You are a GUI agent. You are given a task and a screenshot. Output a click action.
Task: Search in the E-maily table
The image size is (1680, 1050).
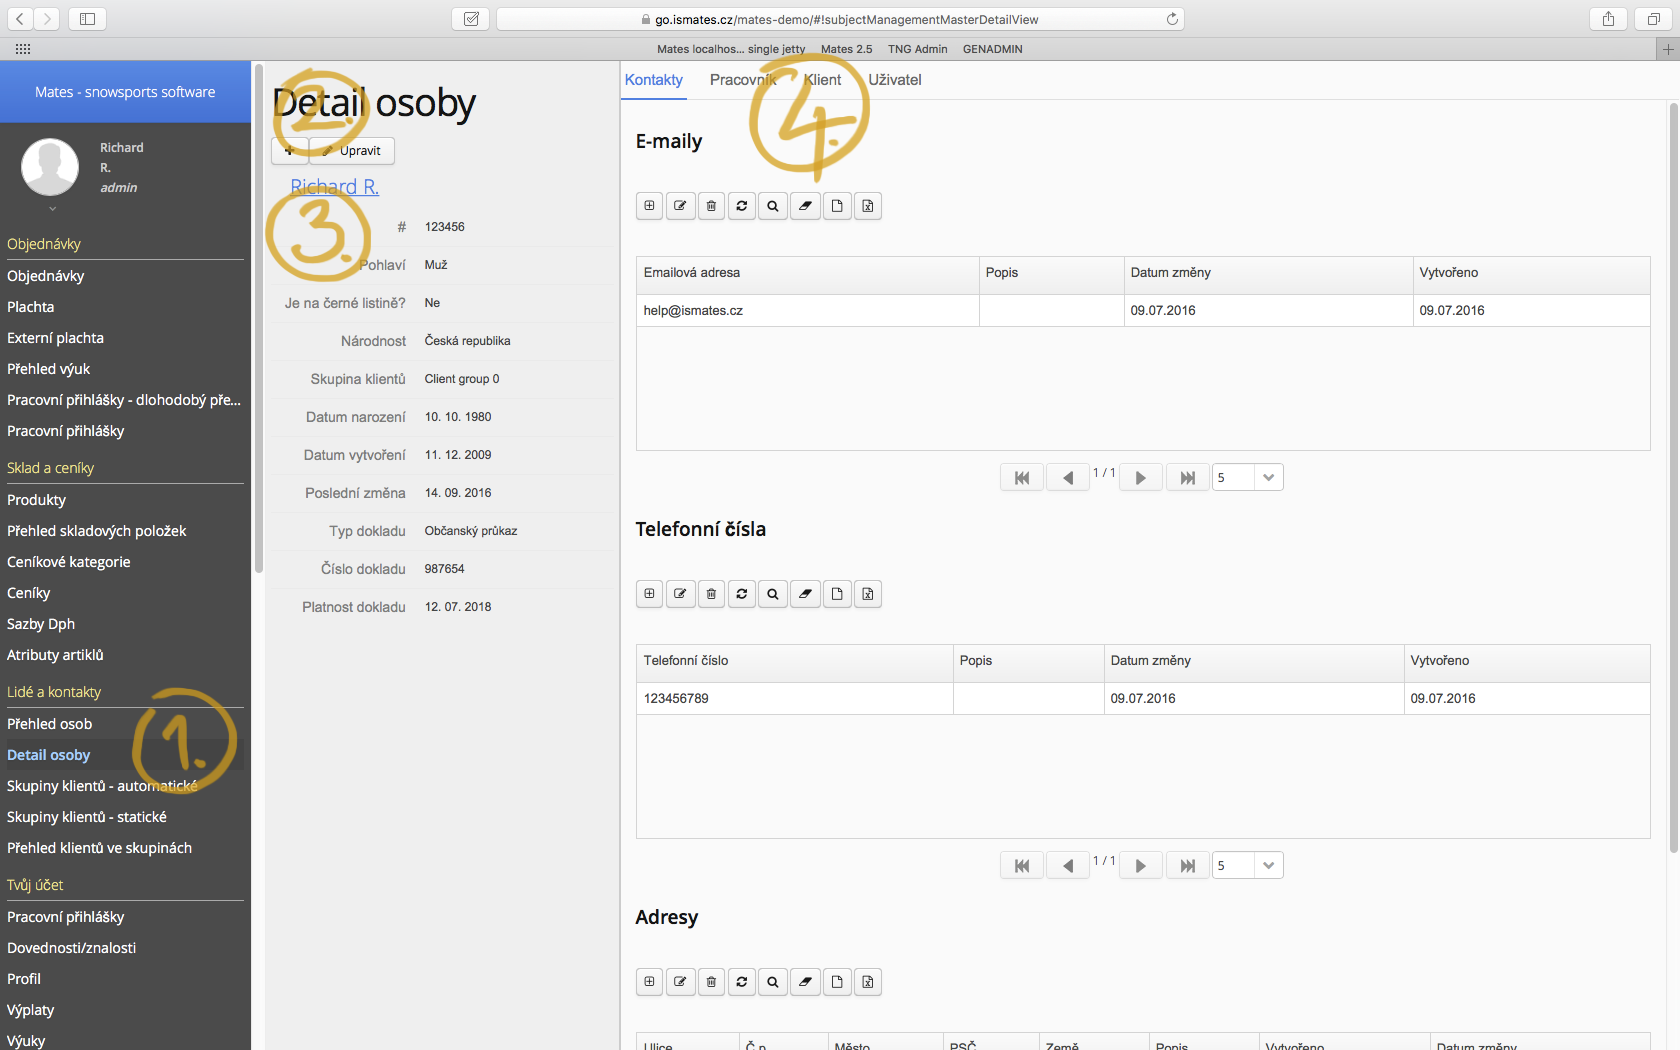(773, 206)
